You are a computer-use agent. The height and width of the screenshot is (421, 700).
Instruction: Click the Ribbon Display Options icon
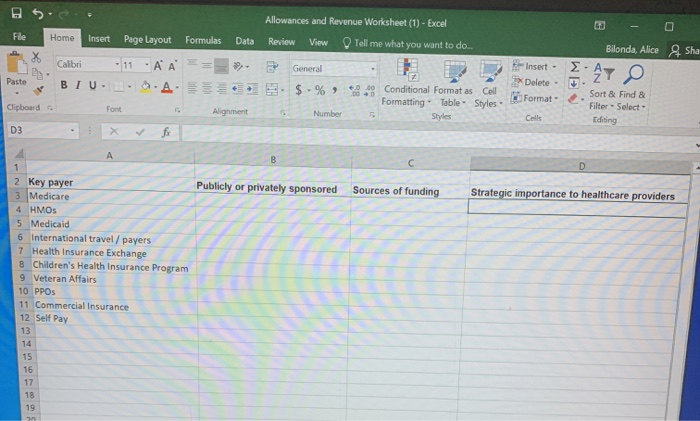pos(600,25)
